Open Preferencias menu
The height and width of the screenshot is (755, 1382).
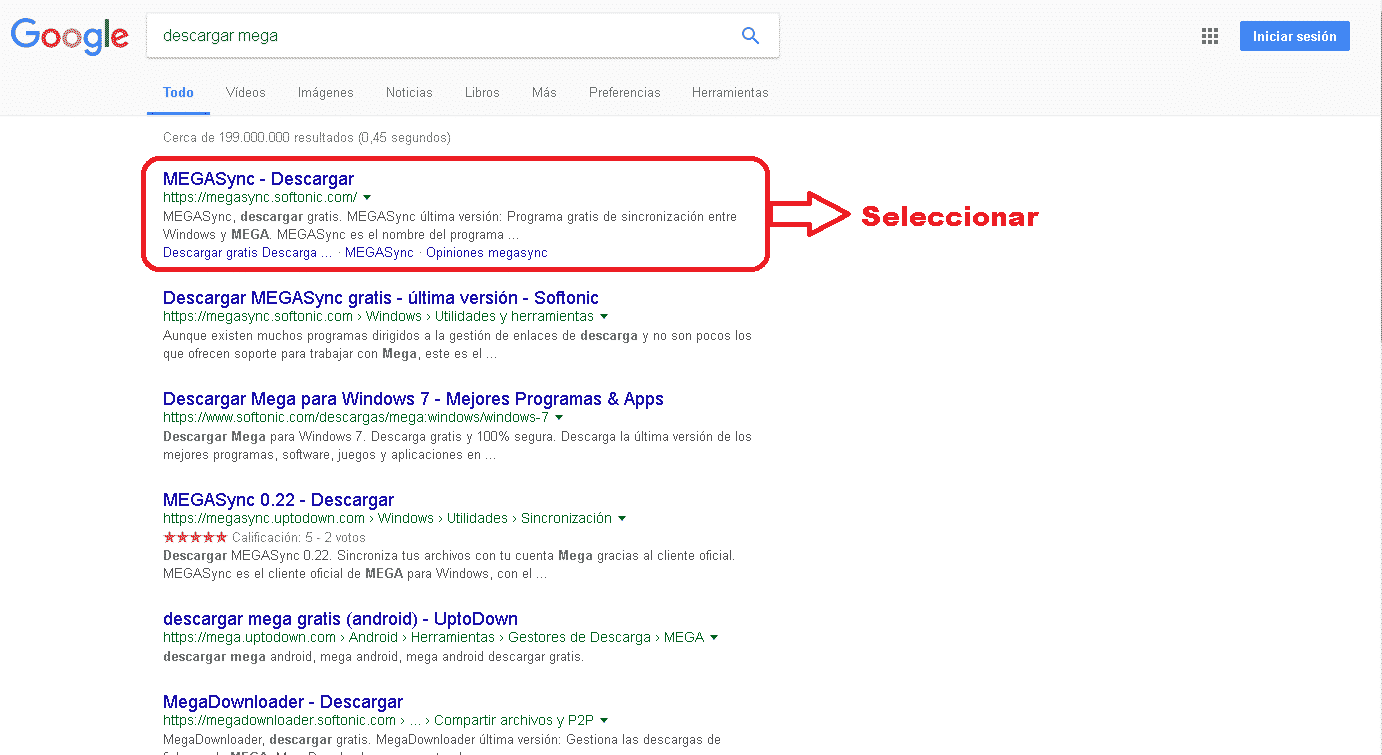624,92
